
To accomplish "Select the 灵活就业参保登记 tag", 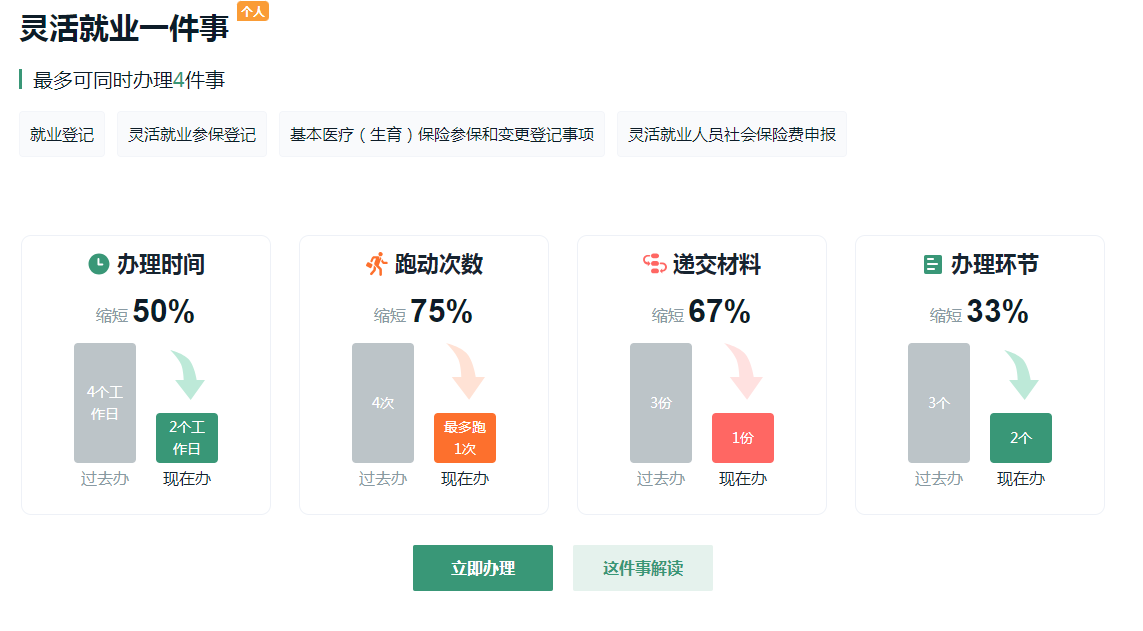I will 192,134.
